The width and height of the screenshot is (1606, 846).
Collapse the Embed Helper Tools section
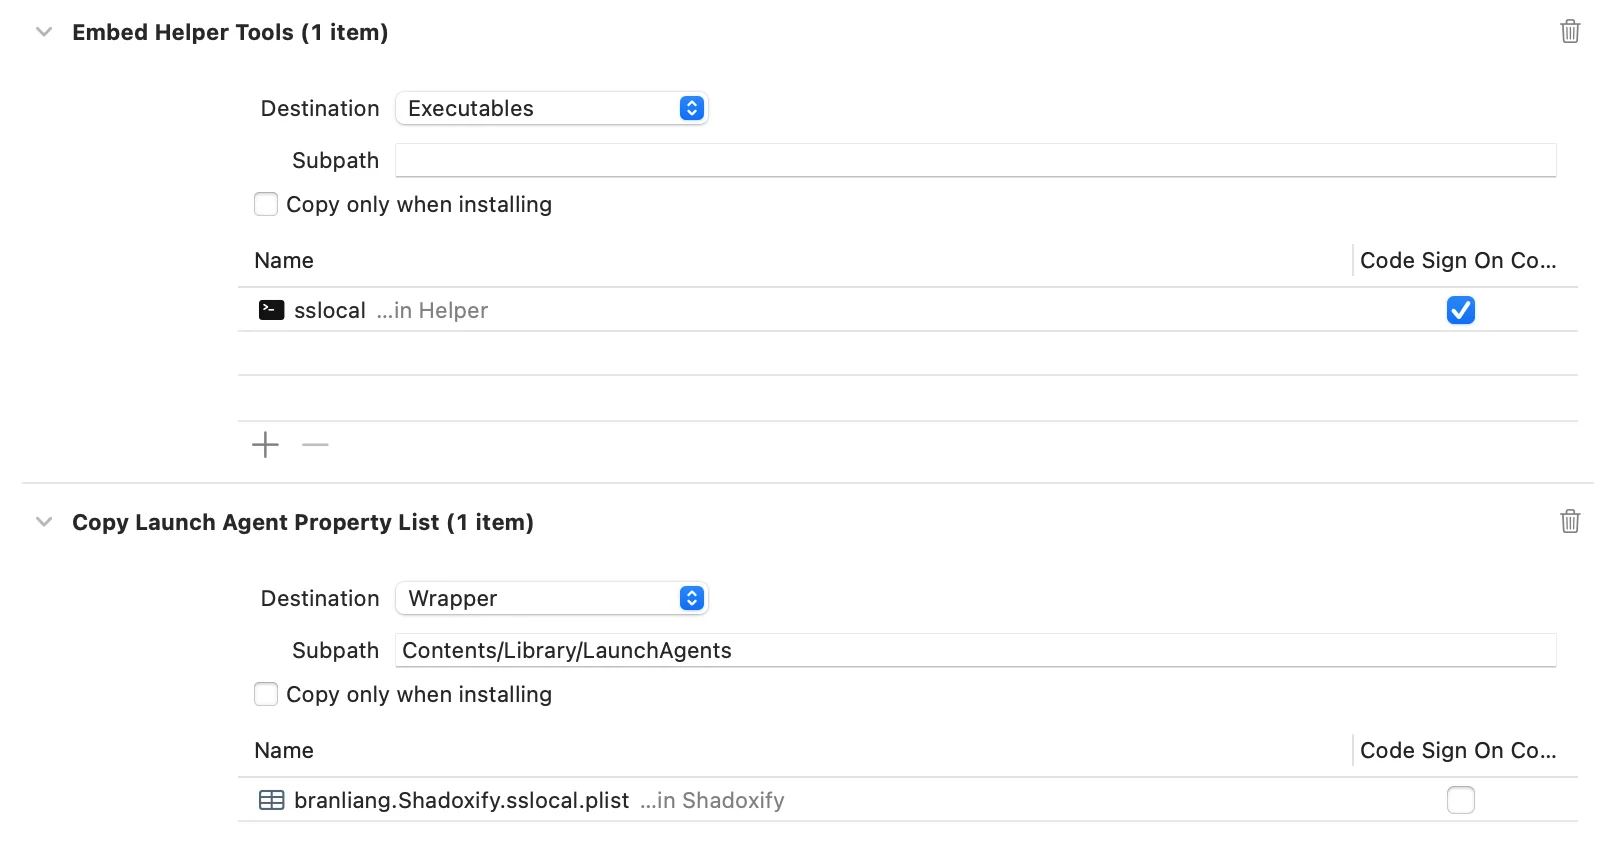43,31
